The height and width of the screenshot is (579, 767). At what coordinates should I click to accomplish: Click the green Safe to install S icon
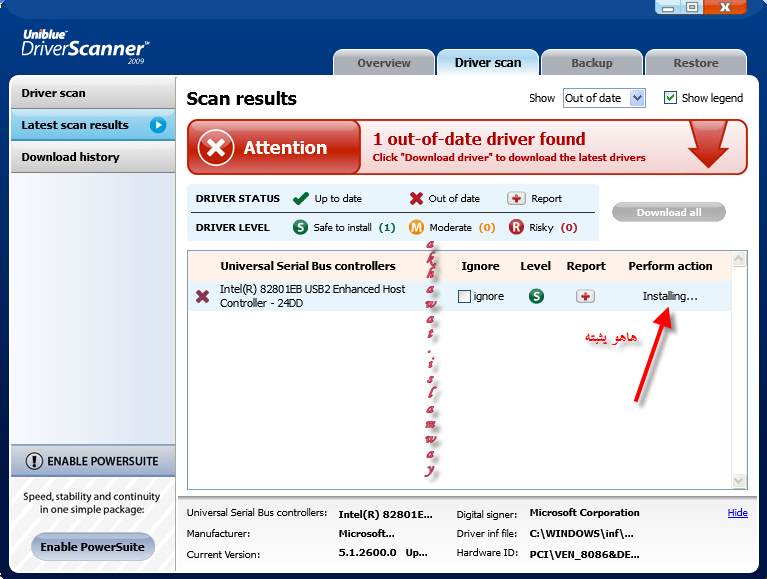(x=300, y=227)
